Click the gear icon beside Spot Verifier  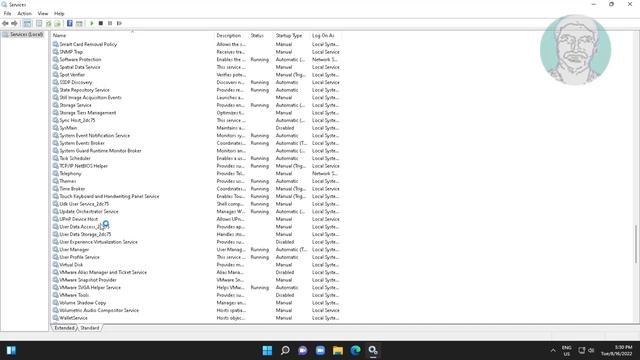[x=56, y=75]
